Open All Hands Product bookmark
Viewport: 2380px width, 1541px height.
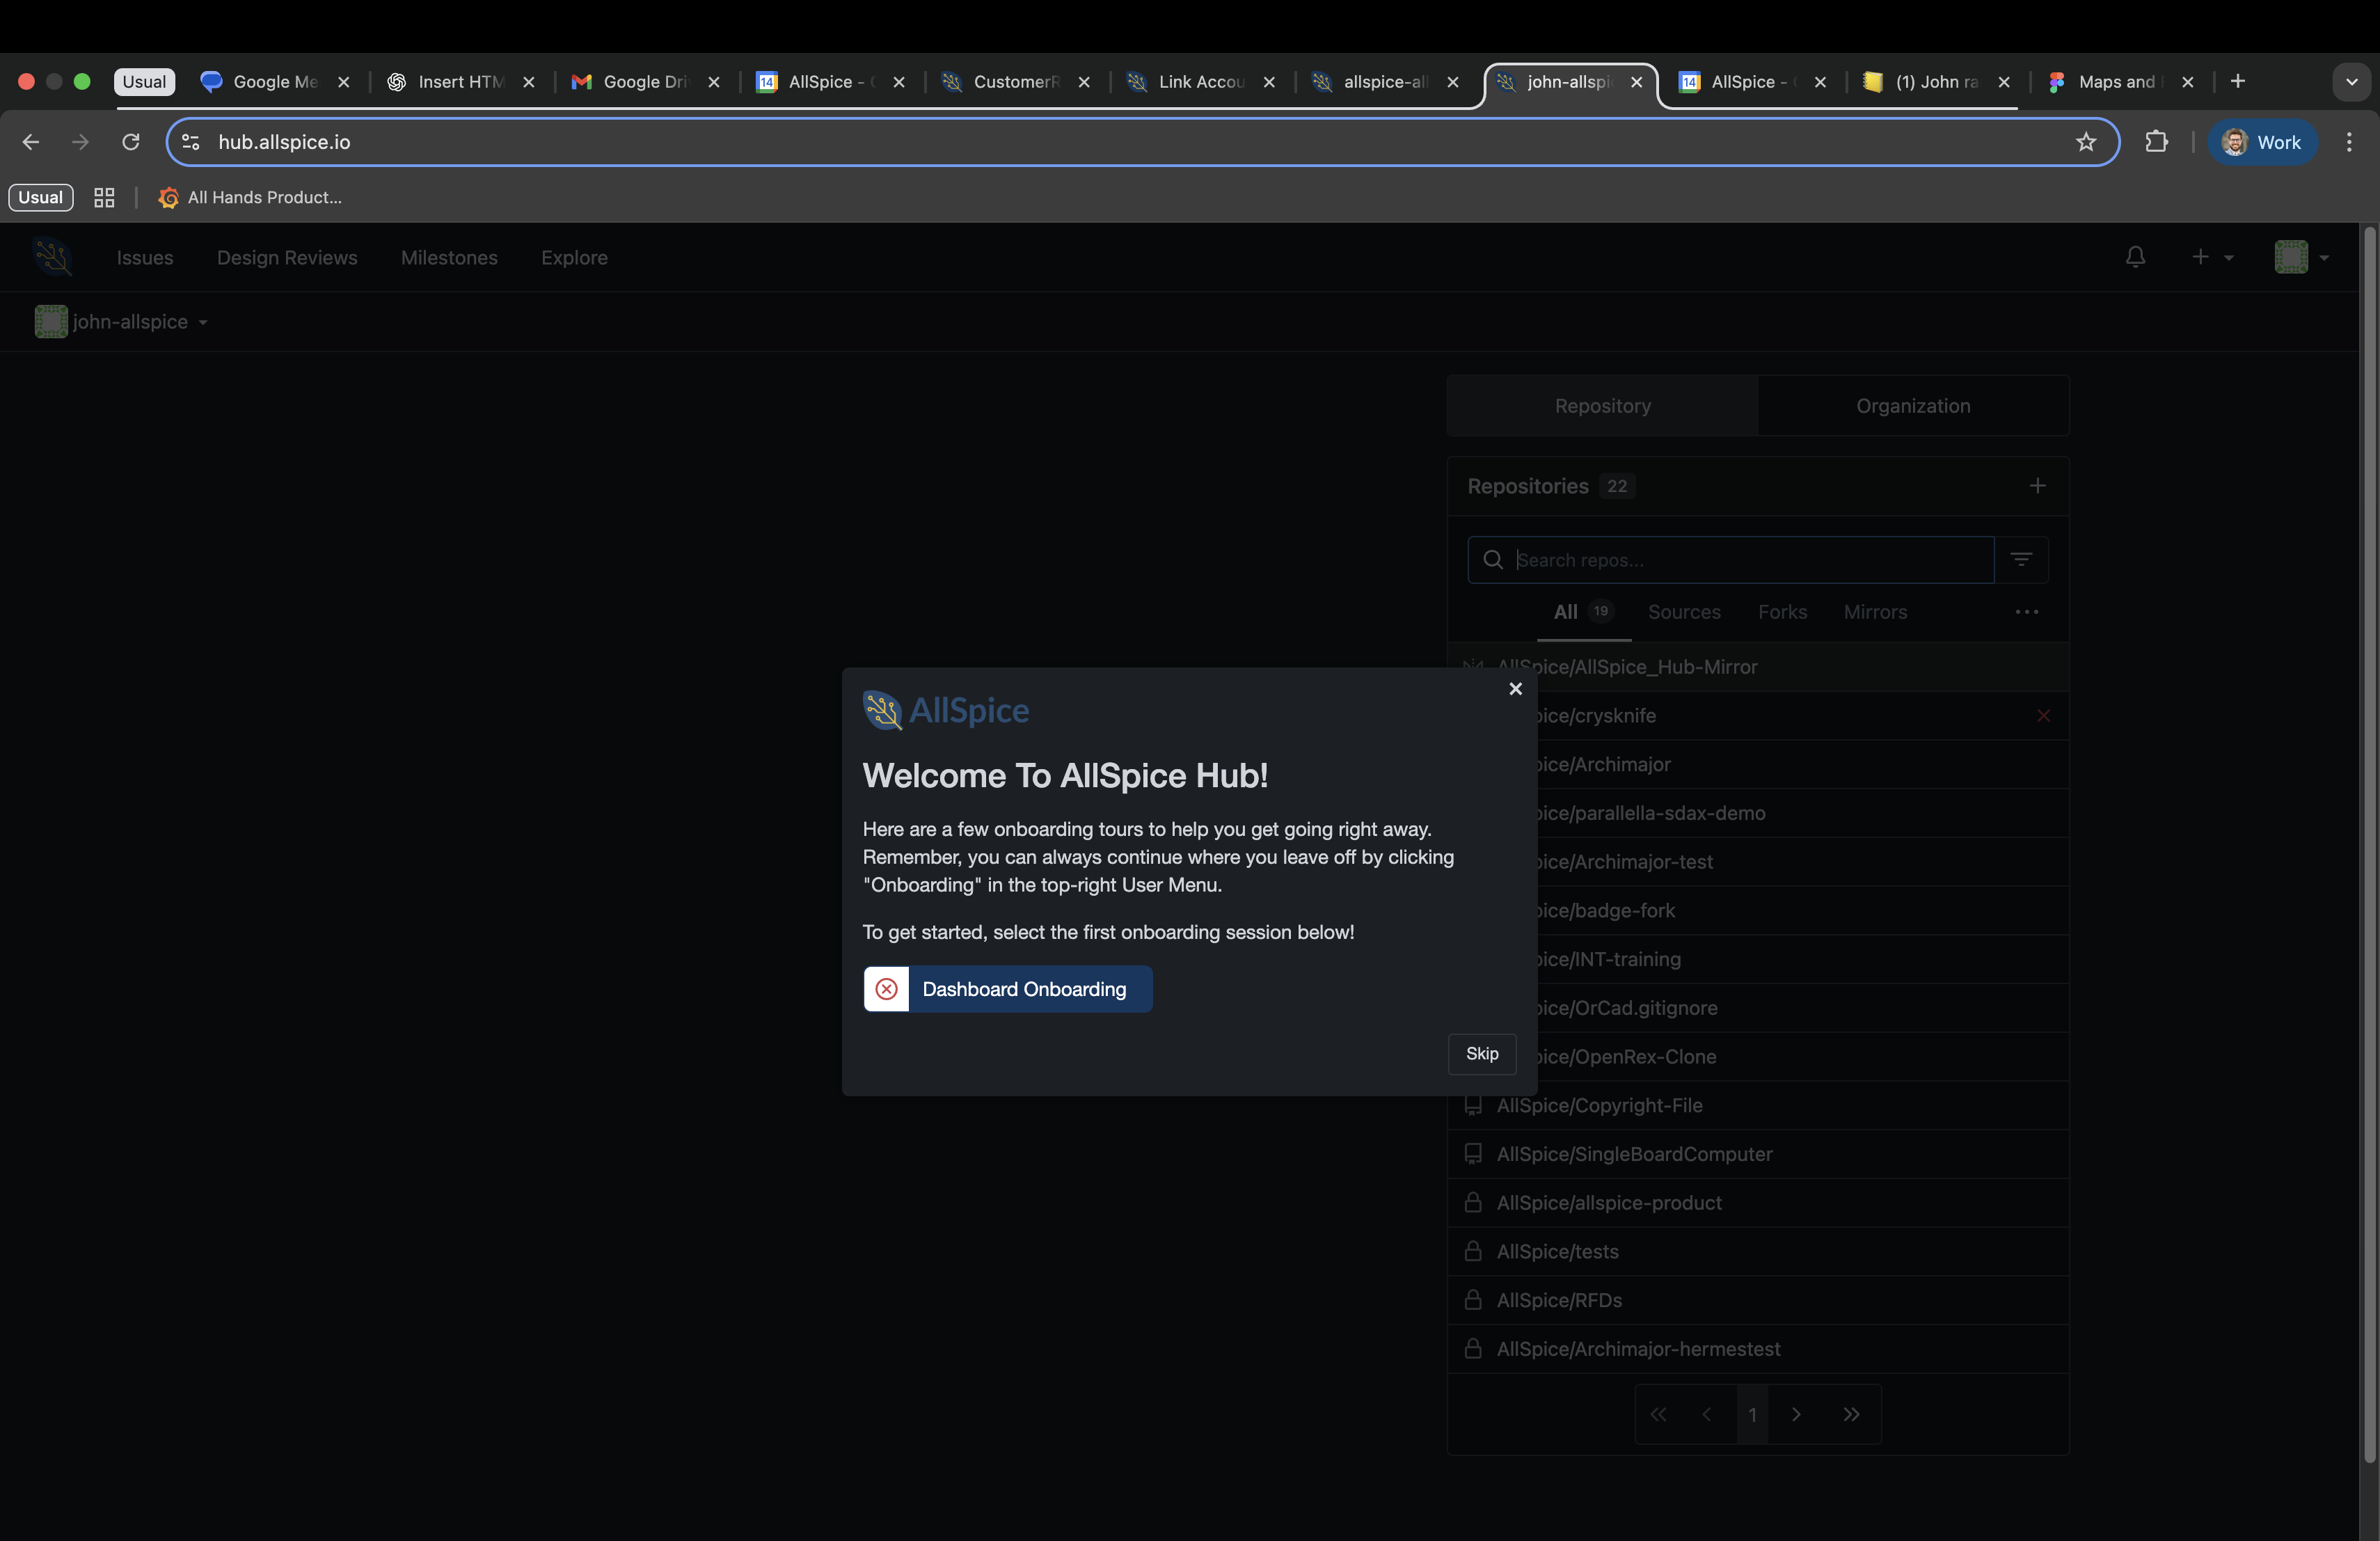click(251, 198)
